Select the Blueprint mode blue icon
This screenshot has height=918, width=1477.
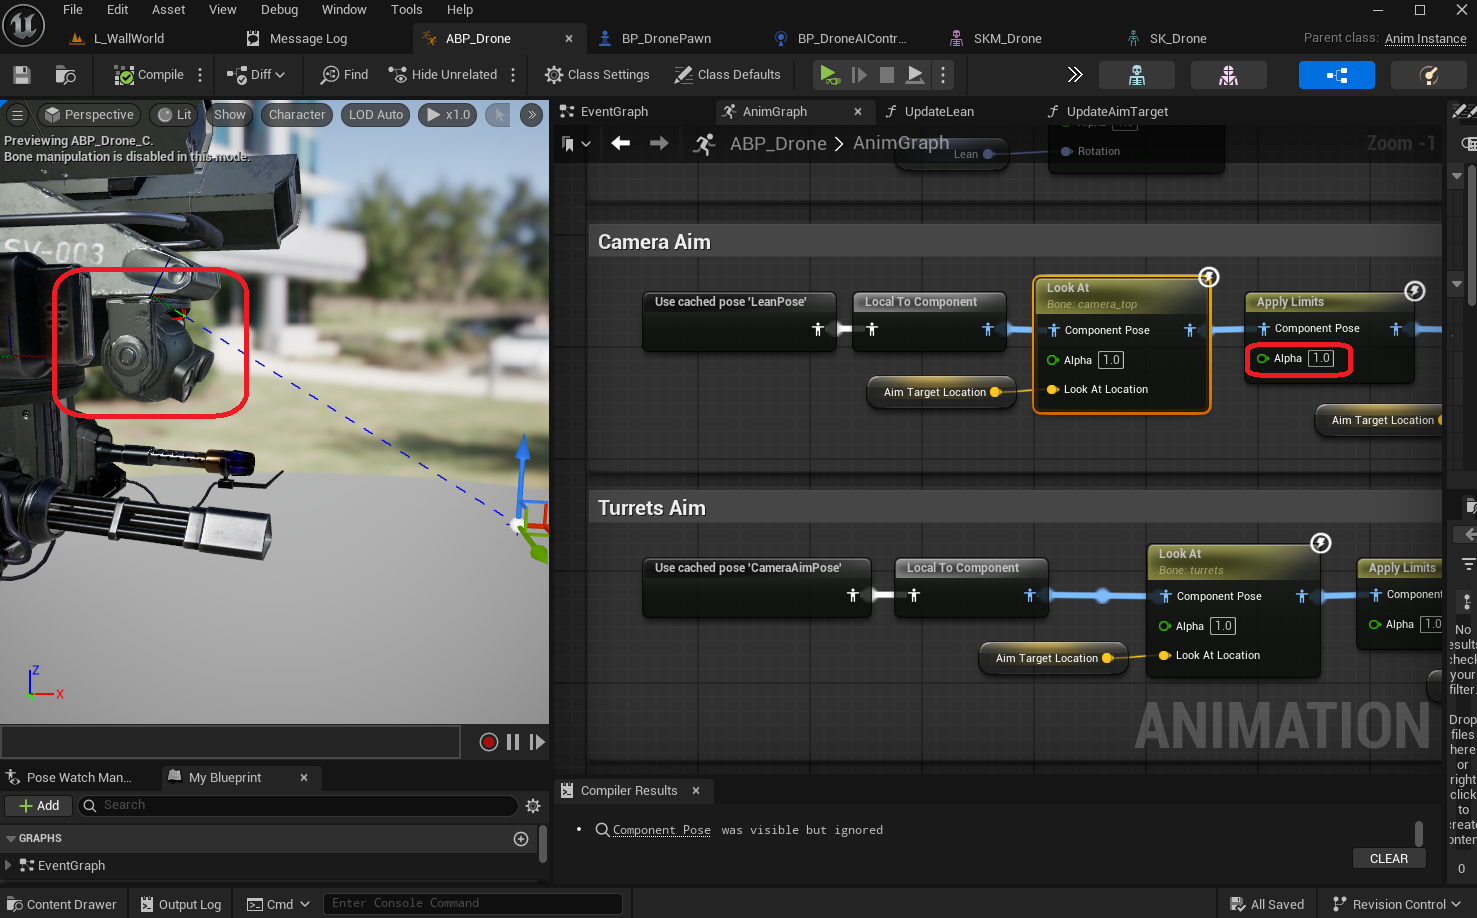(x=1337, y=75)
